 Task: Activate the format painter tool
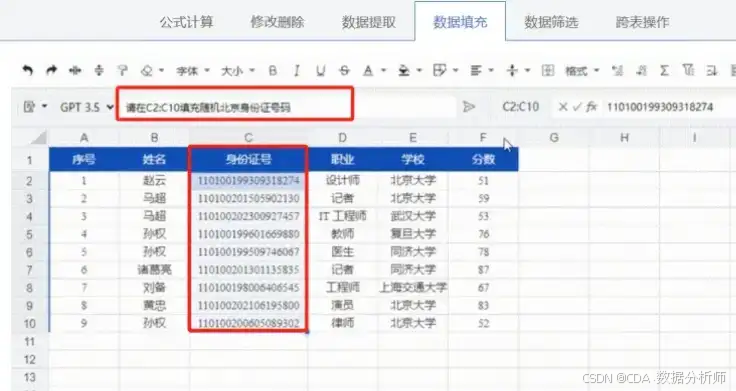123,71
